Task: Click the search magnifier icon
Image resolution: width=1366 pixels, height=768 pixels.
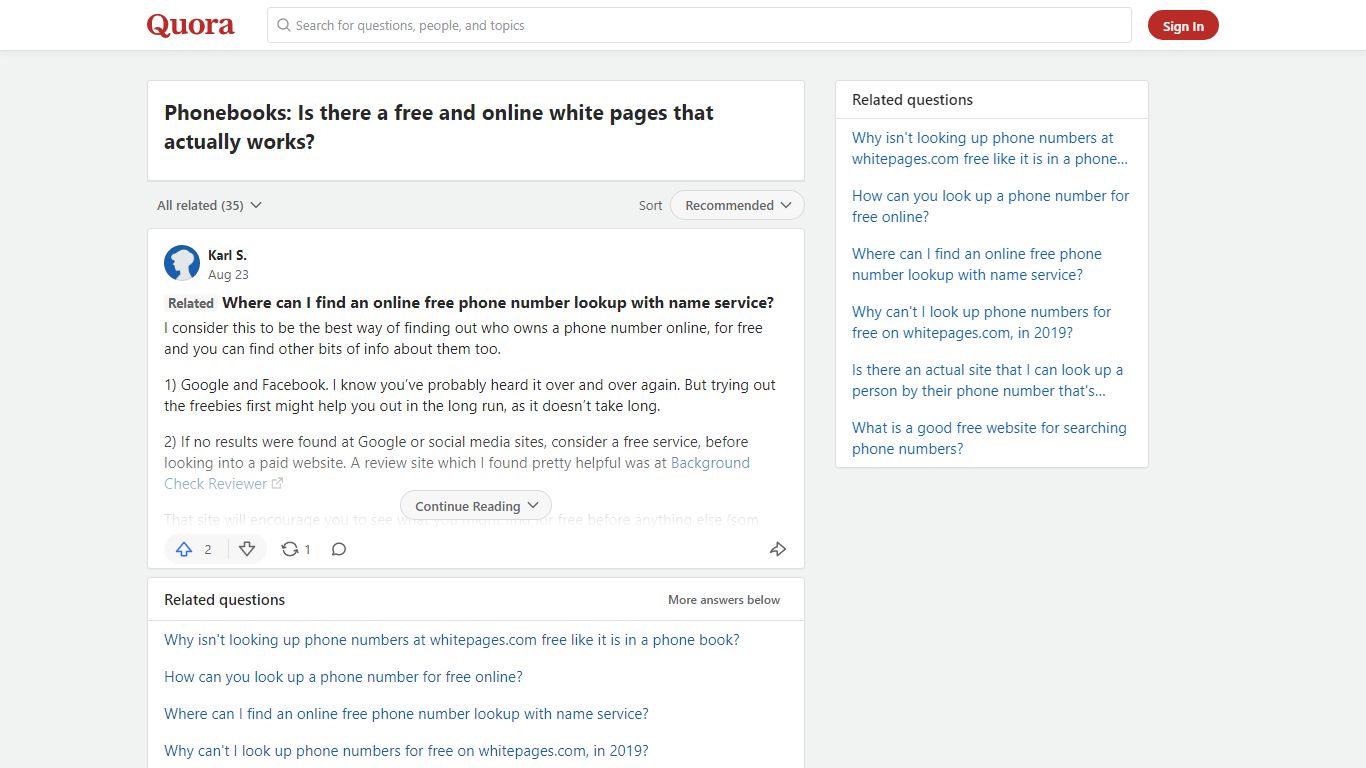Action: pyautogui.click(x=284, y=25)
